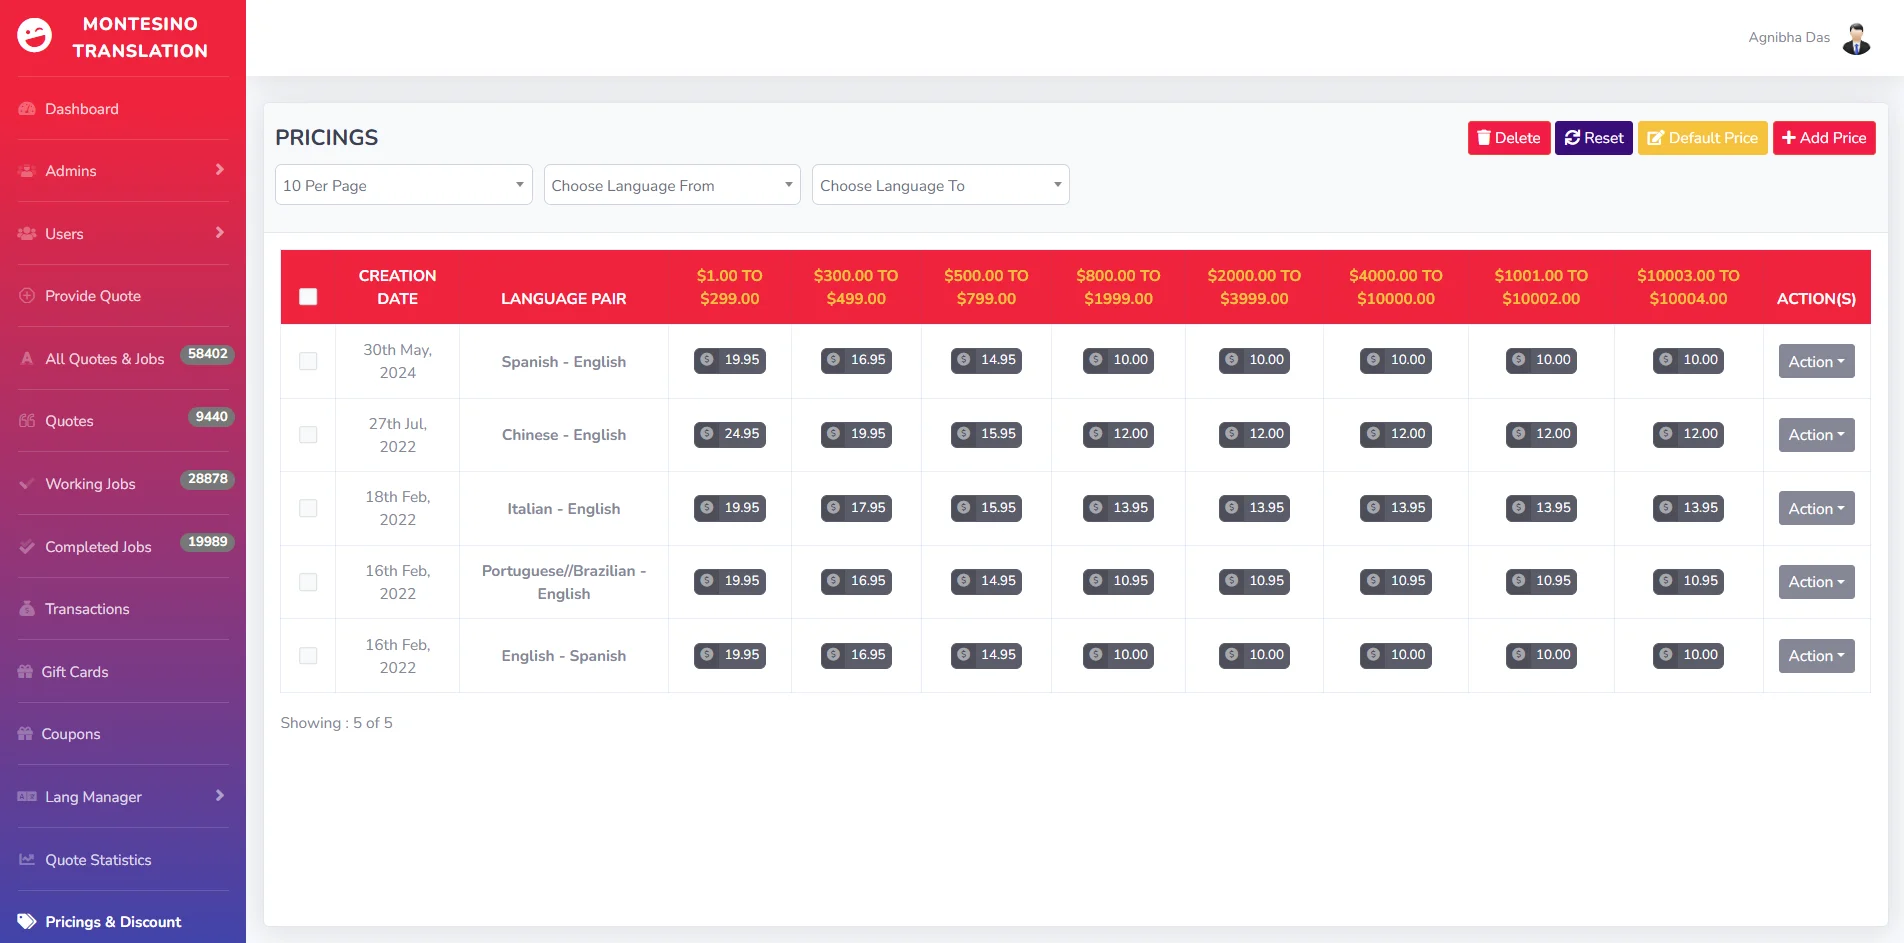The image size is (1904, 943).
Task: Click the Montesino Translation logo icon
Action: click(35, 36)
